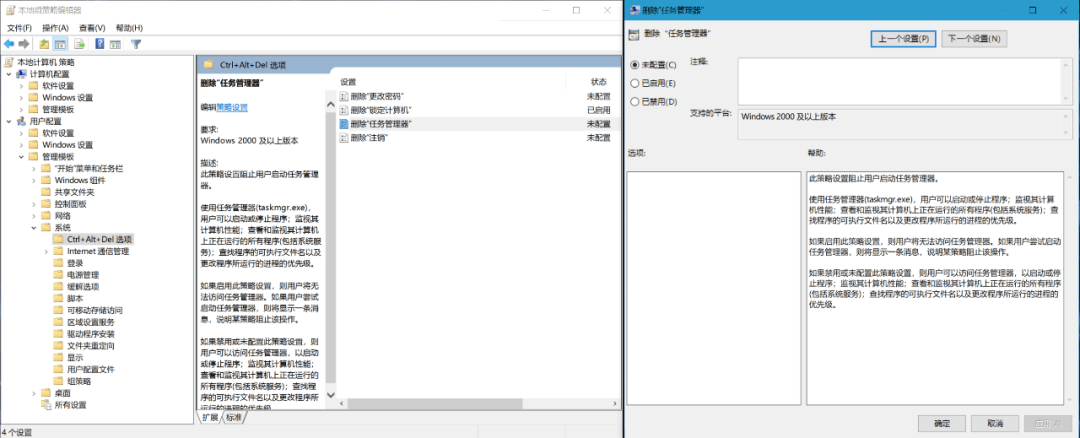1080x438 pixels.
Task: Select the 区域设置服务 tree item
Action: pyautogui.click(x=91, y=322)
